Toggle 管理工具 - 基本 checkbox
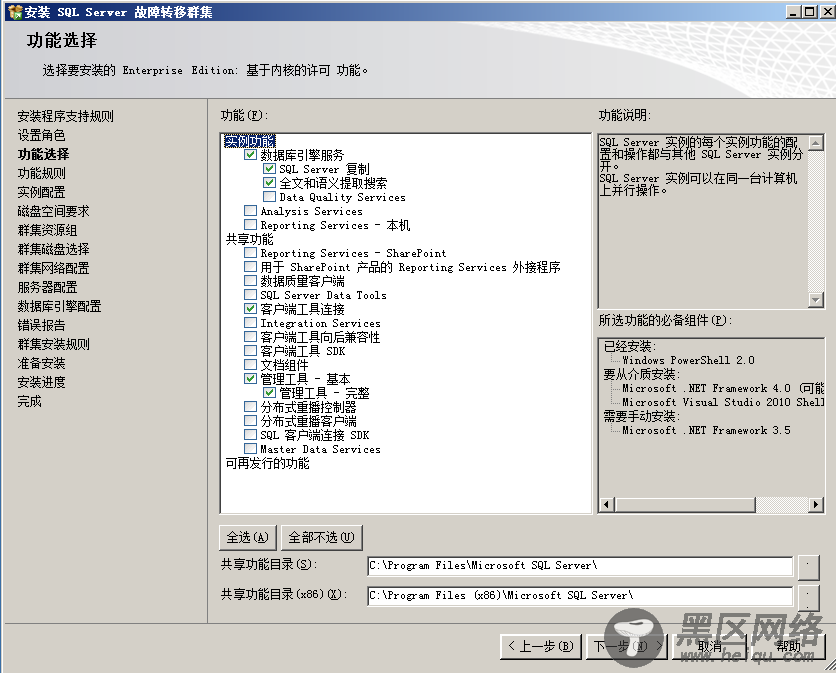Viewport: 836px width, 673px height. [251, 379]
